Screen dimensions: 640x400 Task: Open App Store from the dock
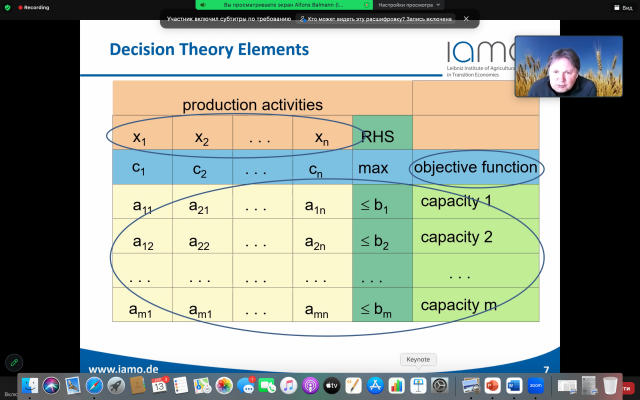(x=375, y=386)
